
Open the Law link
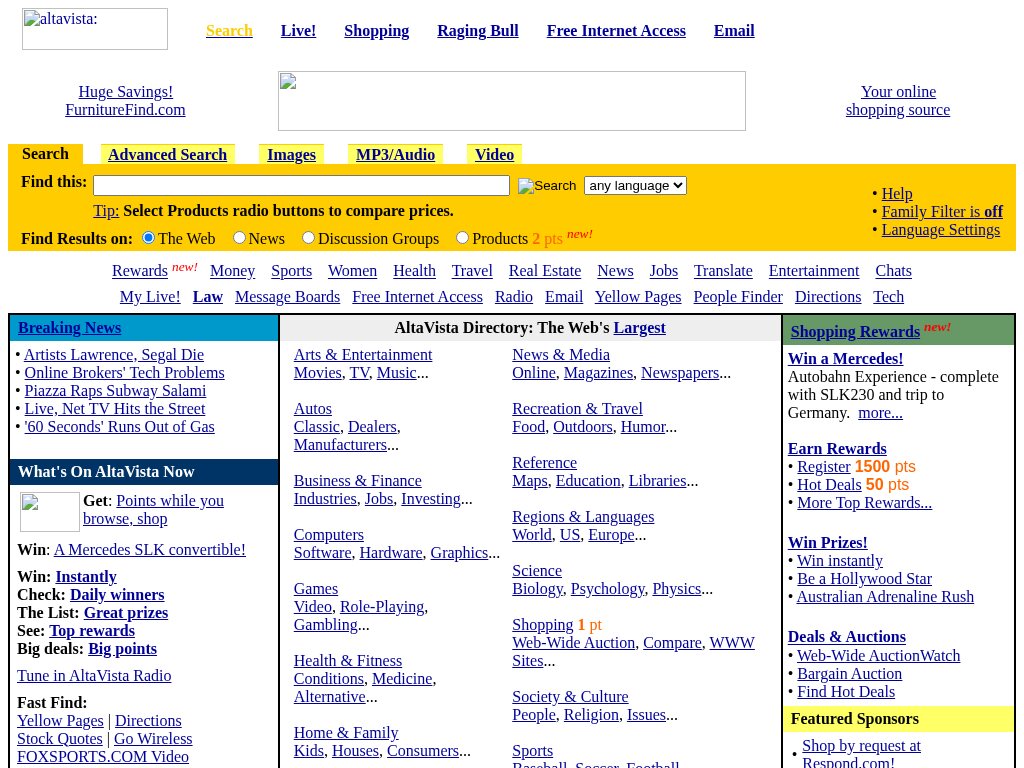pyautogui.click(x=208, y=297)
